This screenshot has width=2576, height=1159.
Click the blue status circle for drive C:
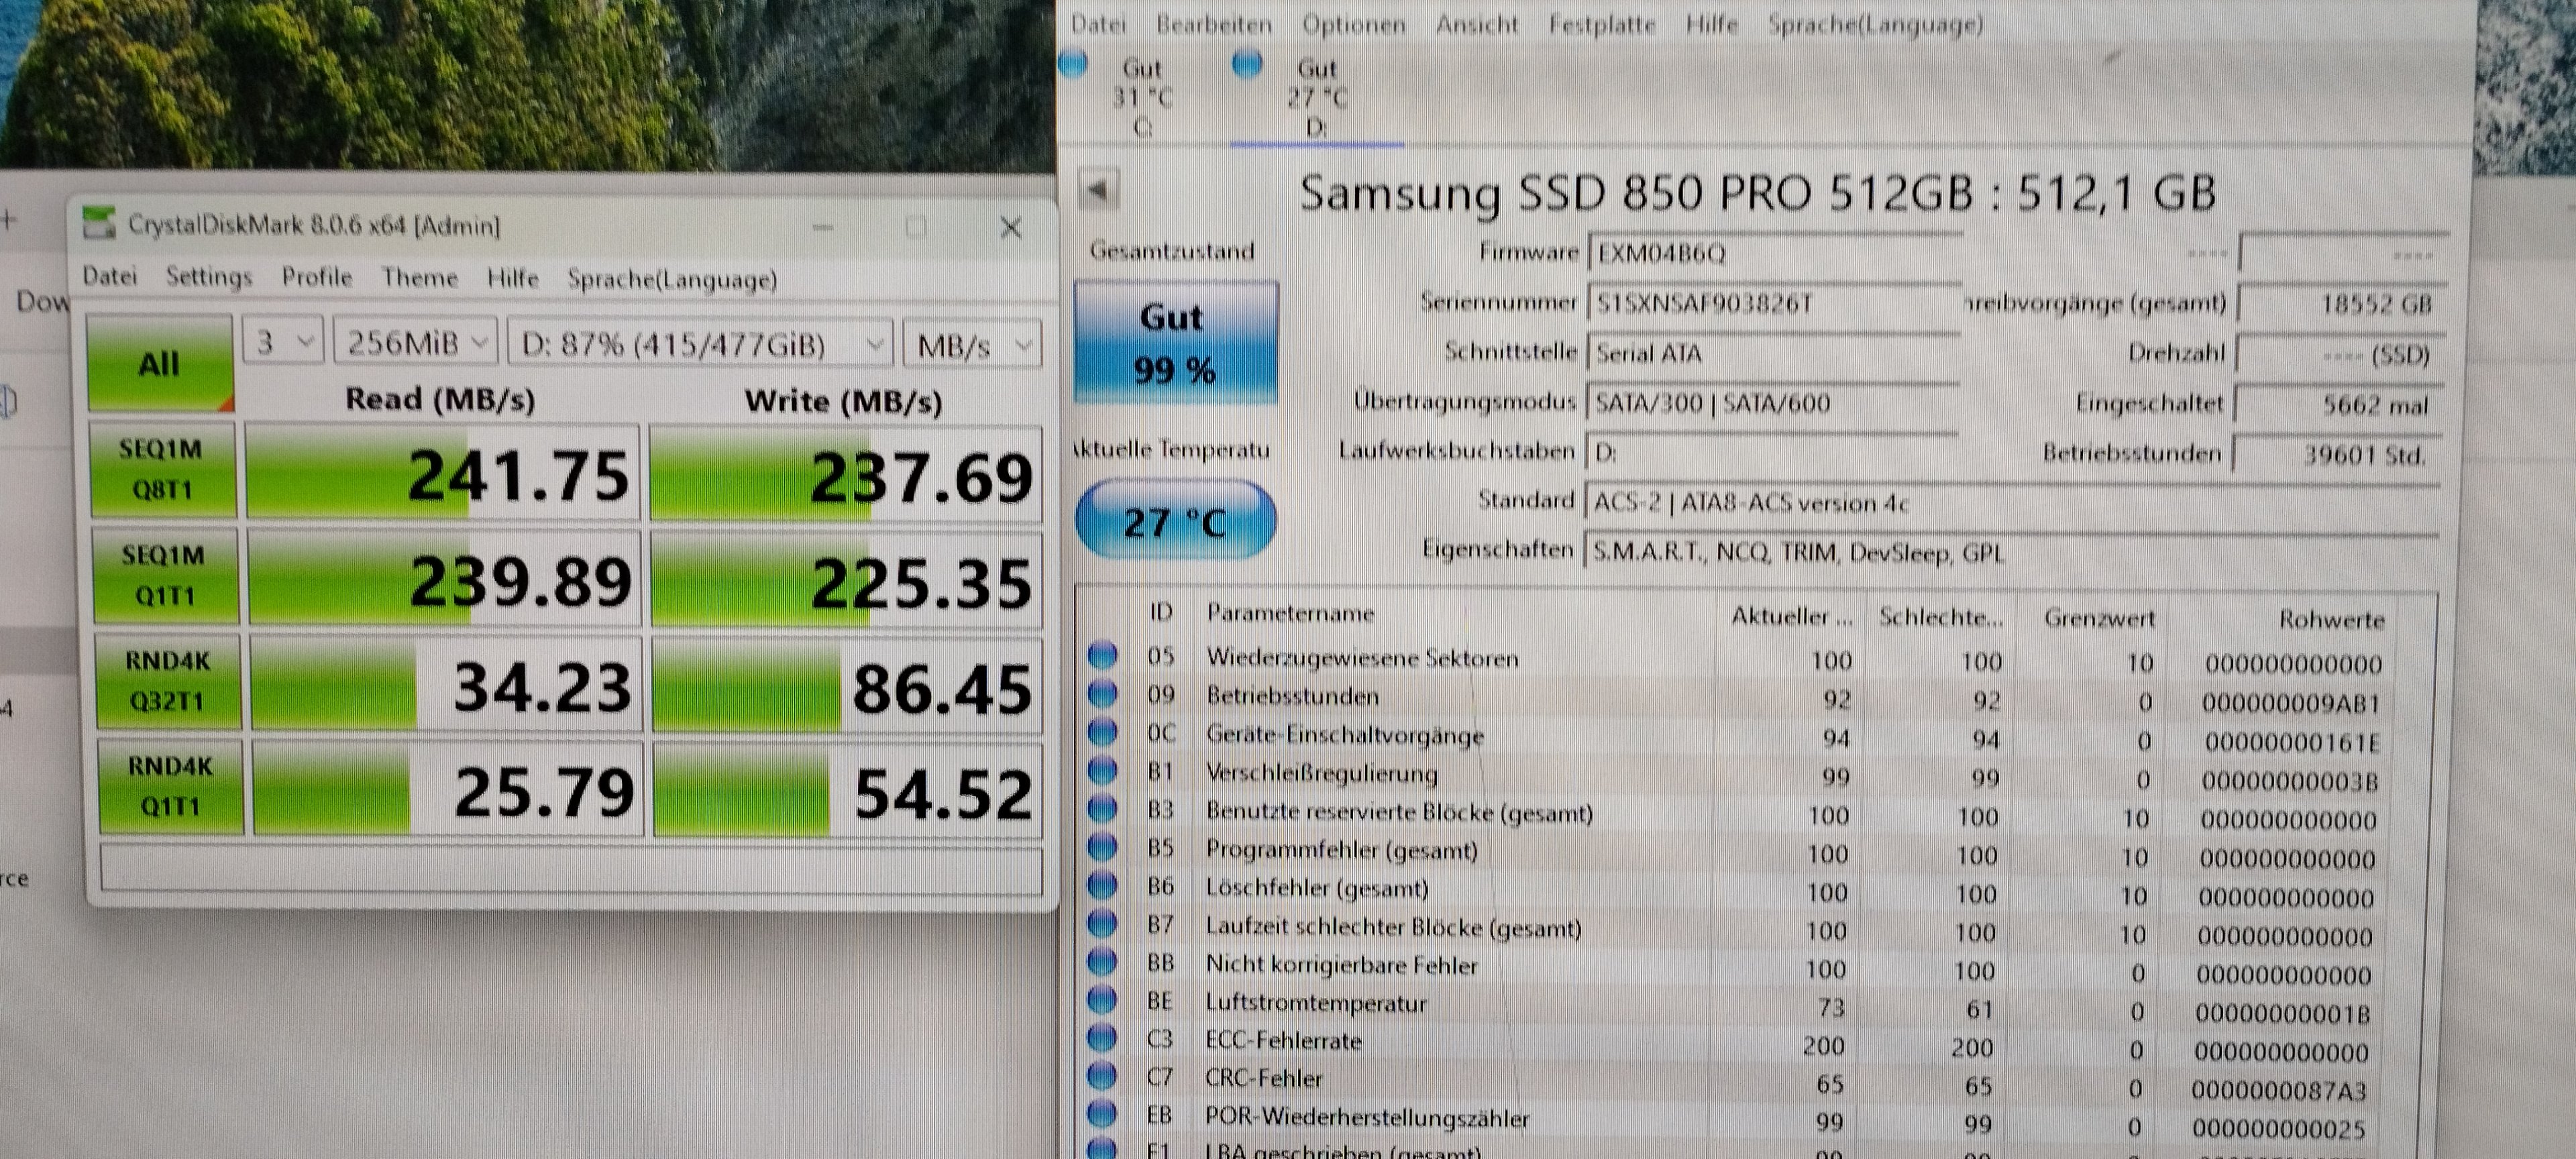1073,64
